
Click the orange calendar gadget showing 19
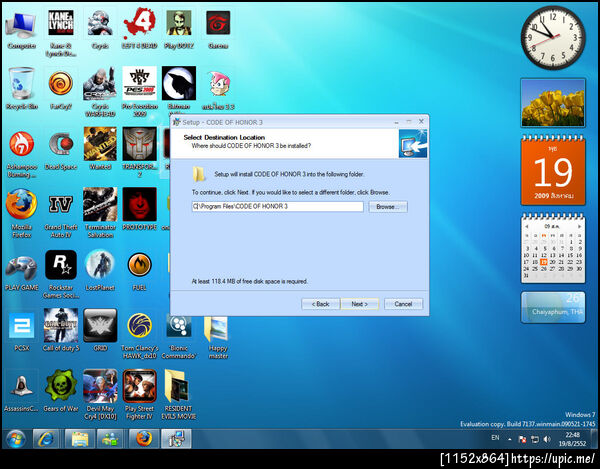(x=553, y=171)
